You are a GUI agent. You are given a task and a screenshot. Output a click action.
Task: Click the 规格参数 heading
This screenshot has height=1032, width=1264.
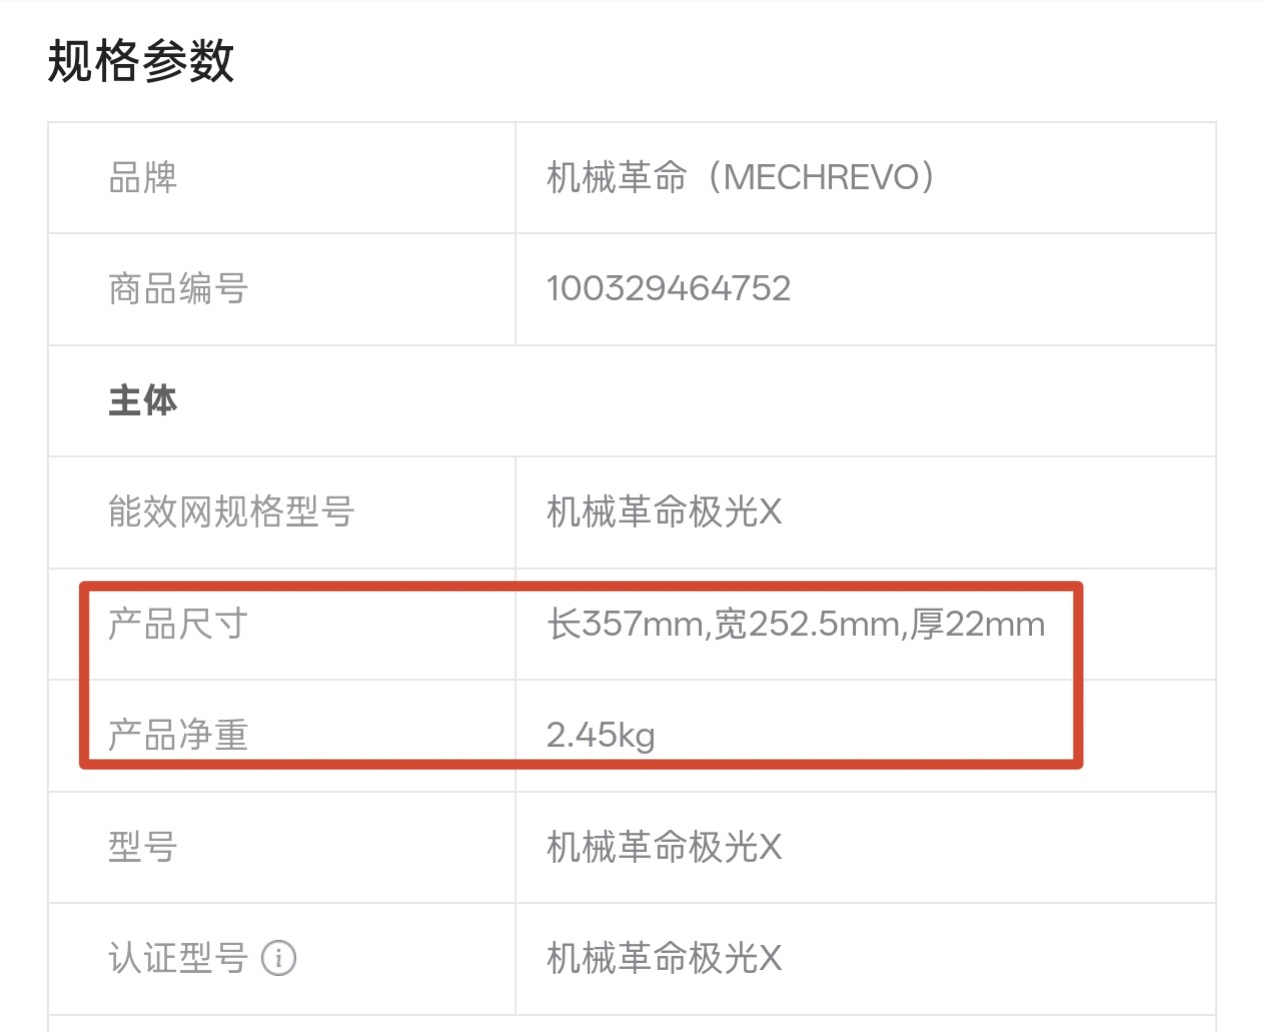click(x=141, y=61)
